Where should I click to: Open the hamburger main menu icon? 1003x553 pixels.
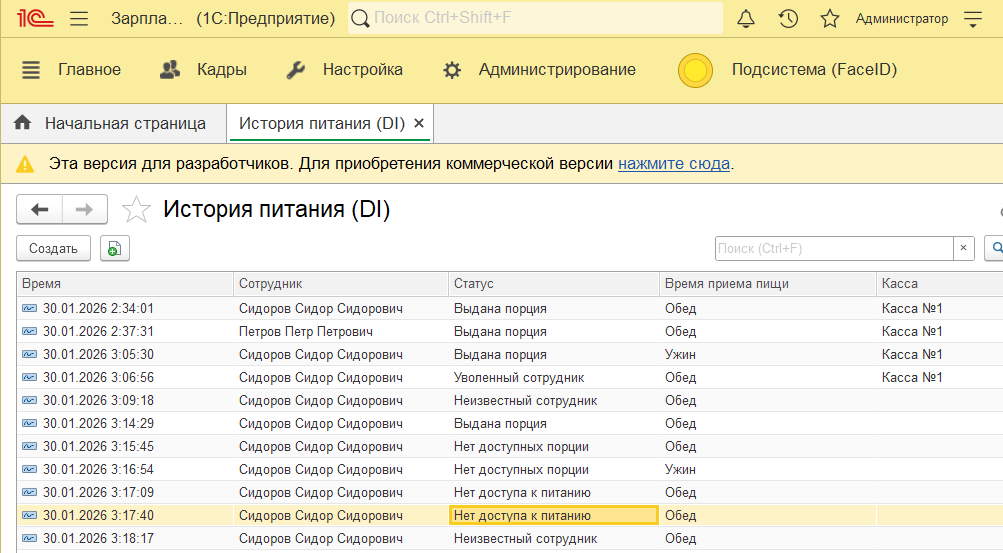[x=80, y=19]
